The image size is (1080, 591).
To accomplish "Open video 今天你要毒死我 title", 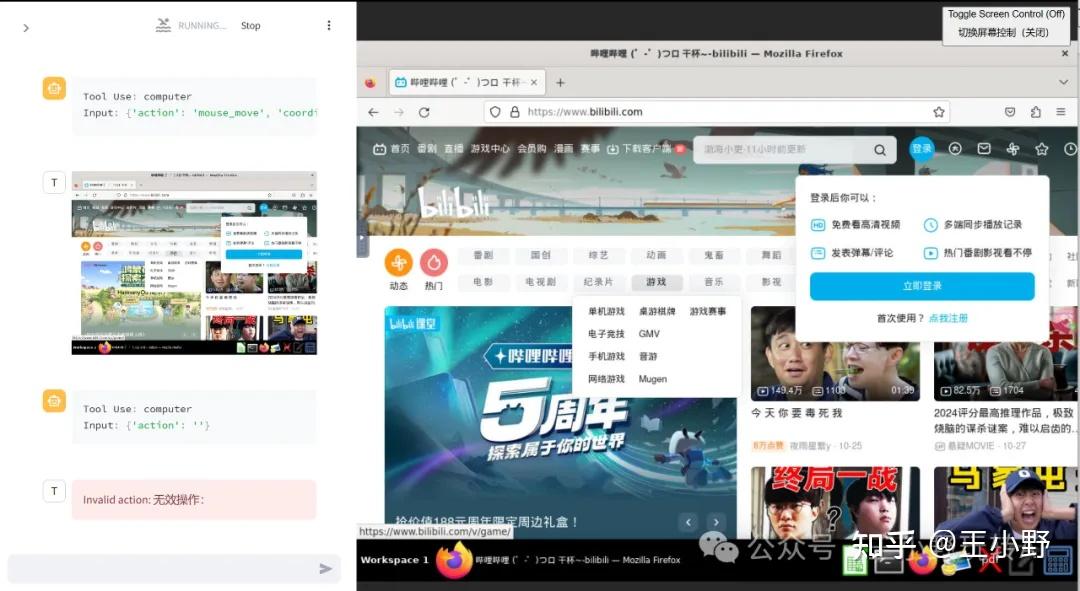I will click(796, 413).
